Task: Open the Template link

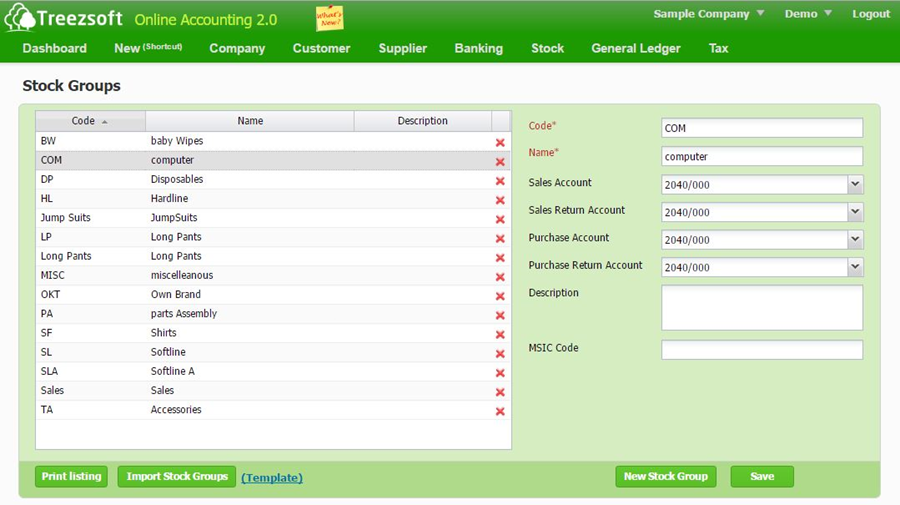Action: [x=272, y=478]
